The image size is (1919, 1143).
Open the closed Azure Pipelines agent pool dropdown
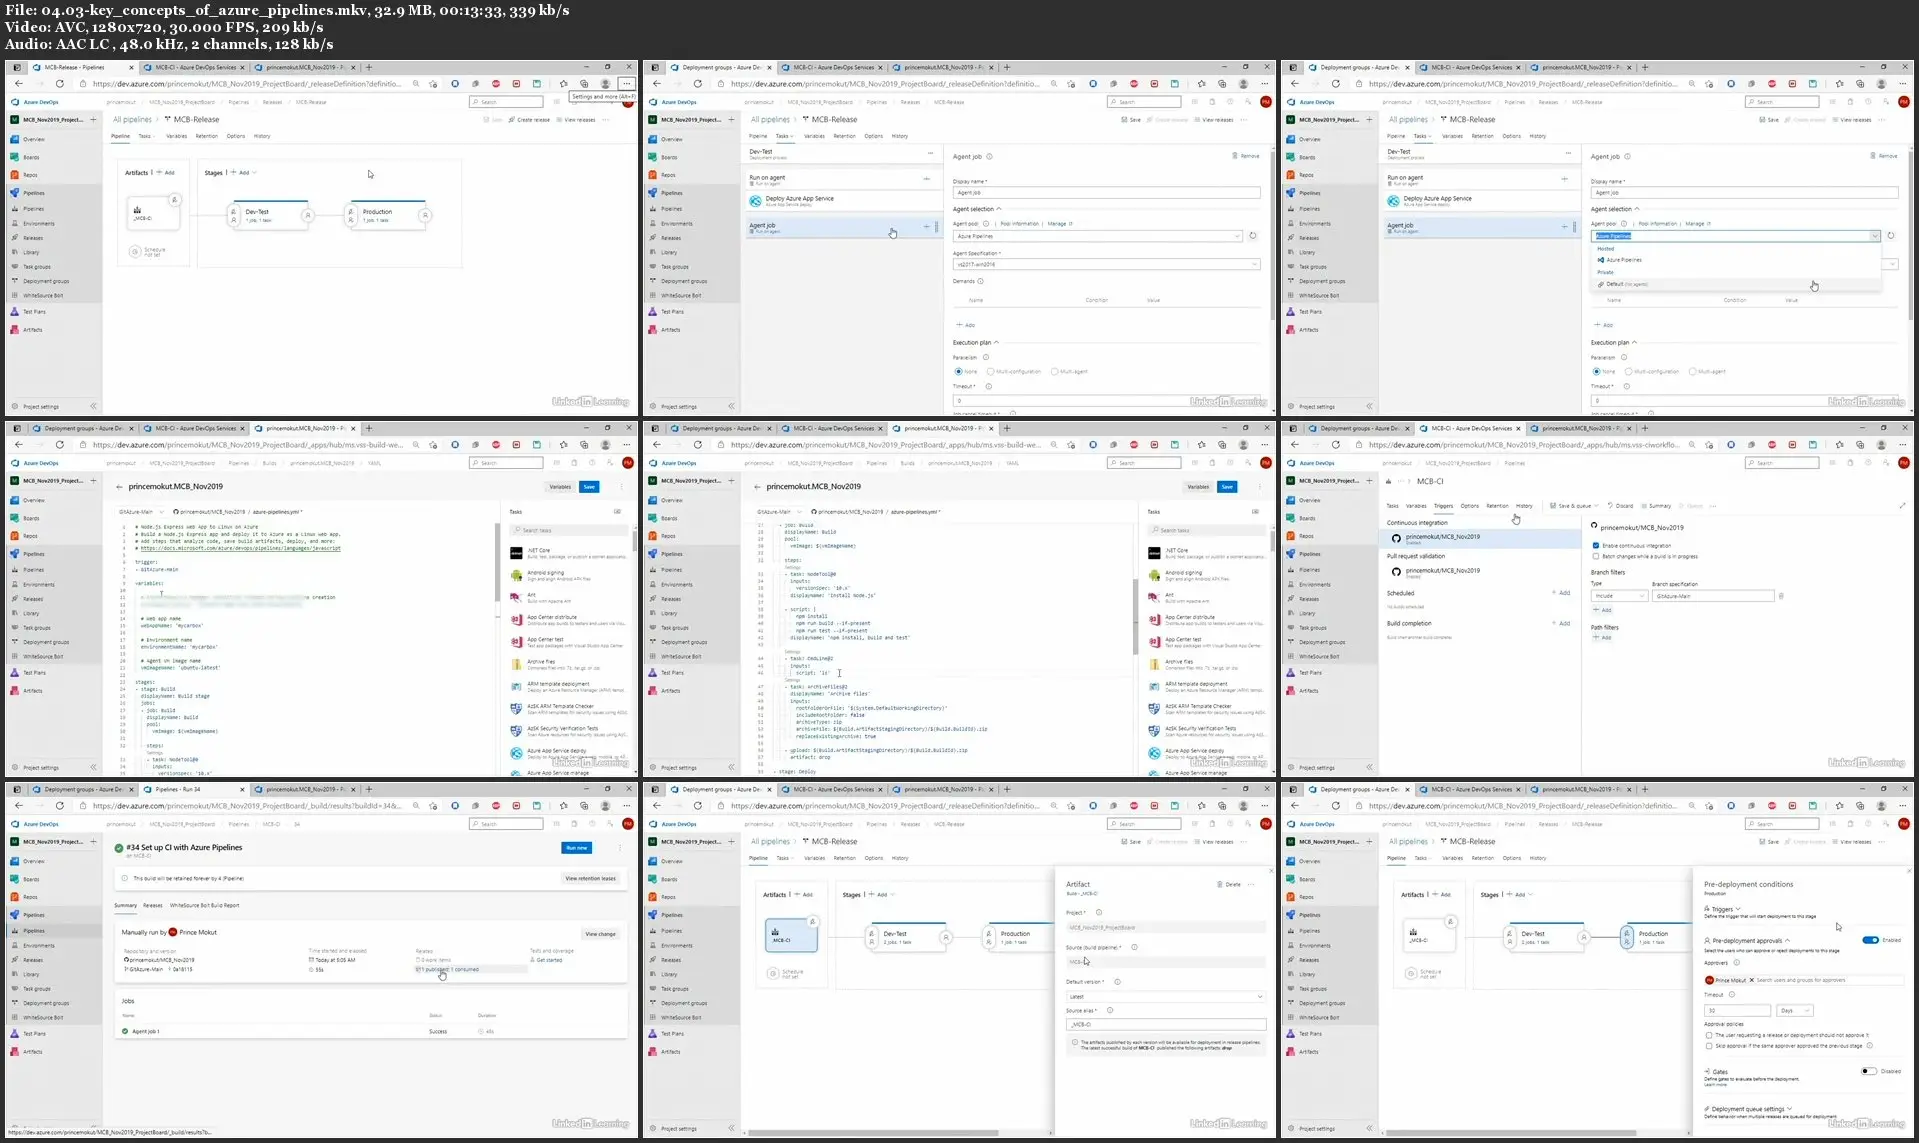(x=1097, y=236)
